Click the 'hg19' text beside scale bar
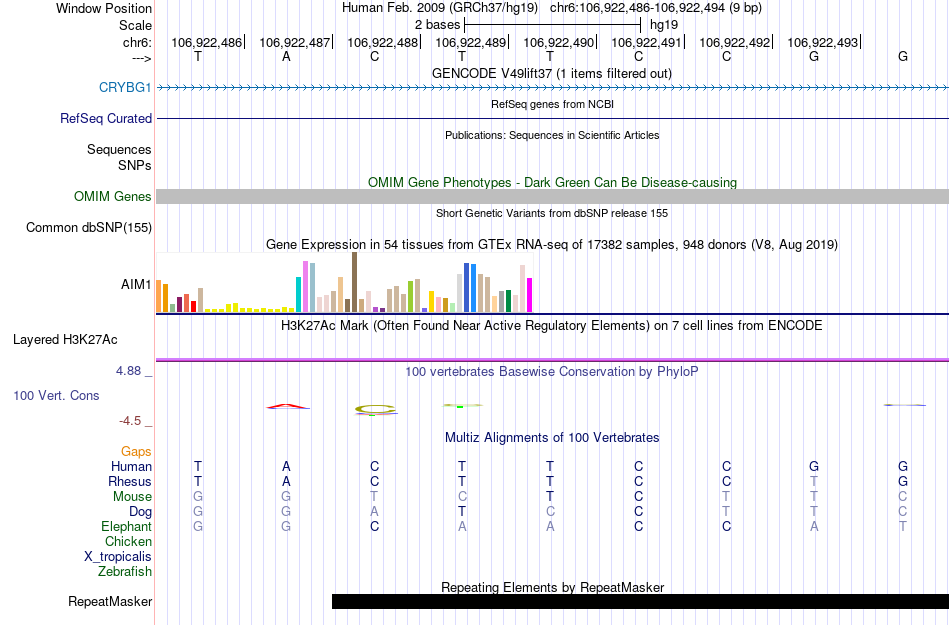950x625 pixels. tap(663, 25)
